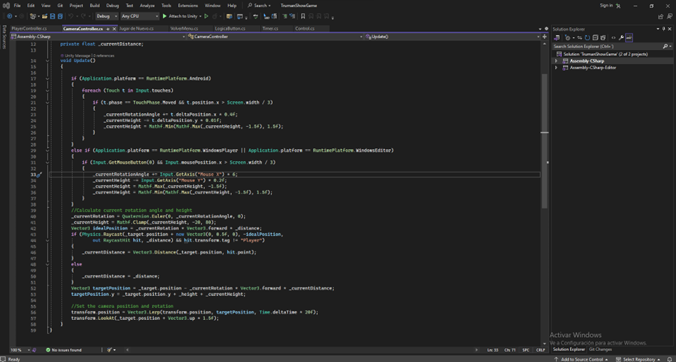
Task: Toggle auto-hide pin on Solution Explorer
Action: [663, 29]
